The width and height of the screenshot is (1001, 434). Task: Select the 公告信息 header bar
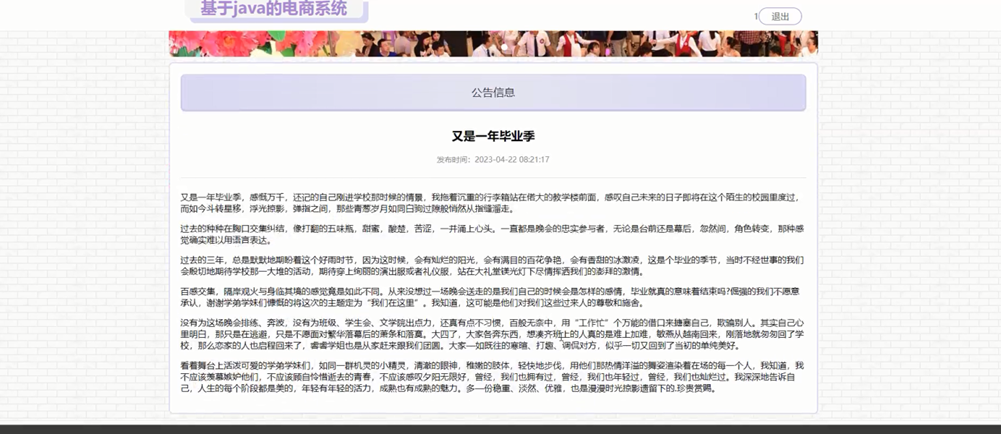pos(493,92)
